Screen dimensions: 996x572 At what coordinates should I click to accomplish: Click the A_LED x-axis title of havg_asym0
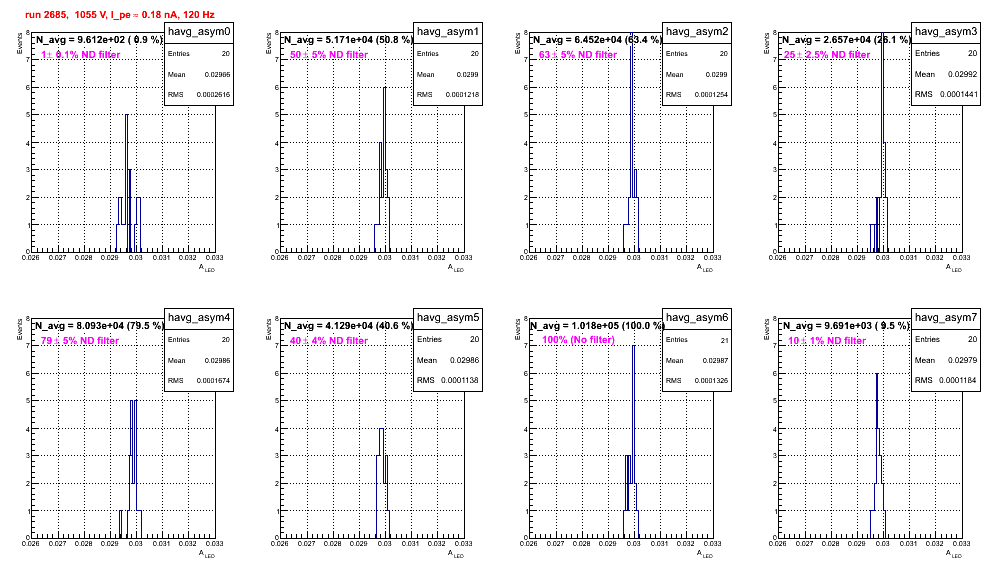(207, 268)
